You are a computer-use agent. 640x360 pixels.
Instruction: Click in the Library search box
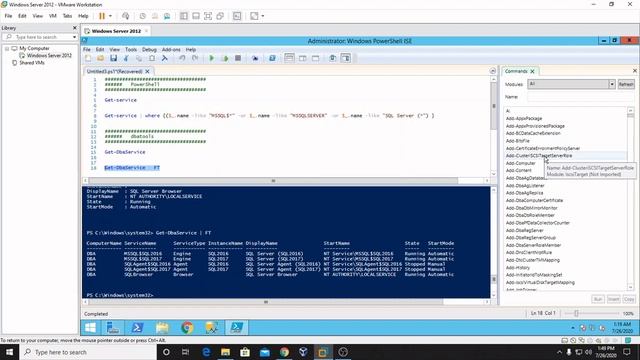pyautogui.click(x=39, y=37)
